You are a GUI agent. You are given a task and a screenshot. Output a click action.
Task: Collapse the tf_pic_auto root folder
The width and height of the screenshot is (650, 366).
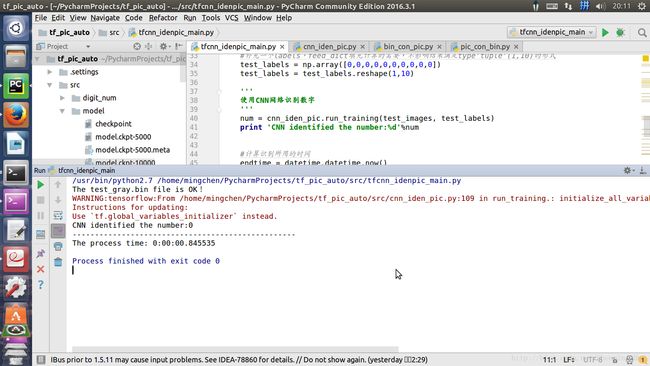tap(38, 59)
